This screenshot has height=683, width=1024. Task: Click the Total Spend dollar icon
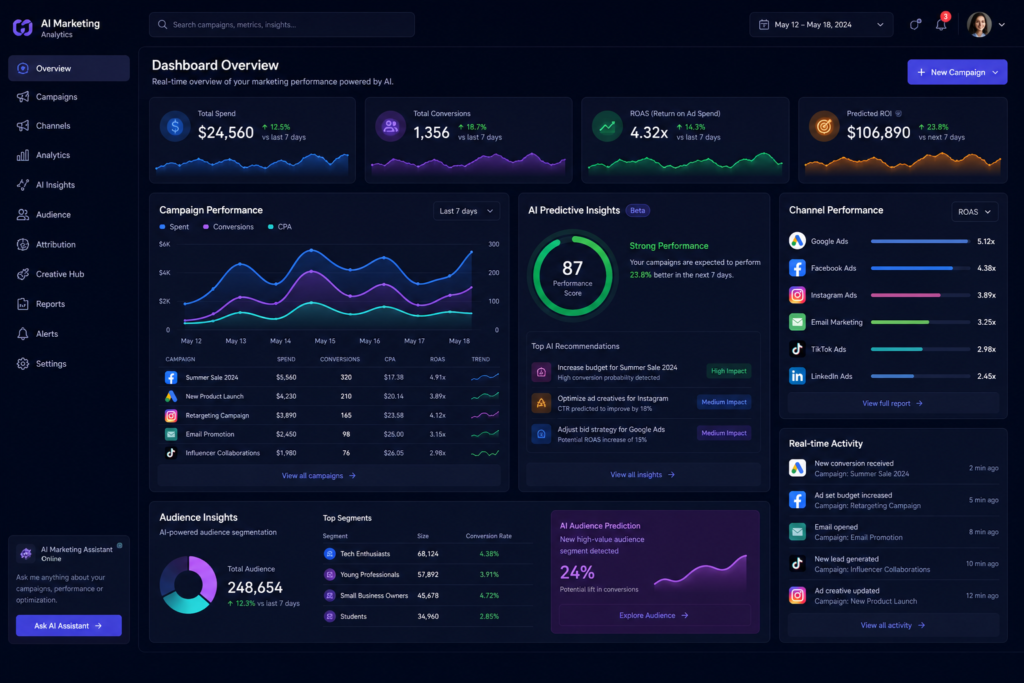tap(174, 127)
